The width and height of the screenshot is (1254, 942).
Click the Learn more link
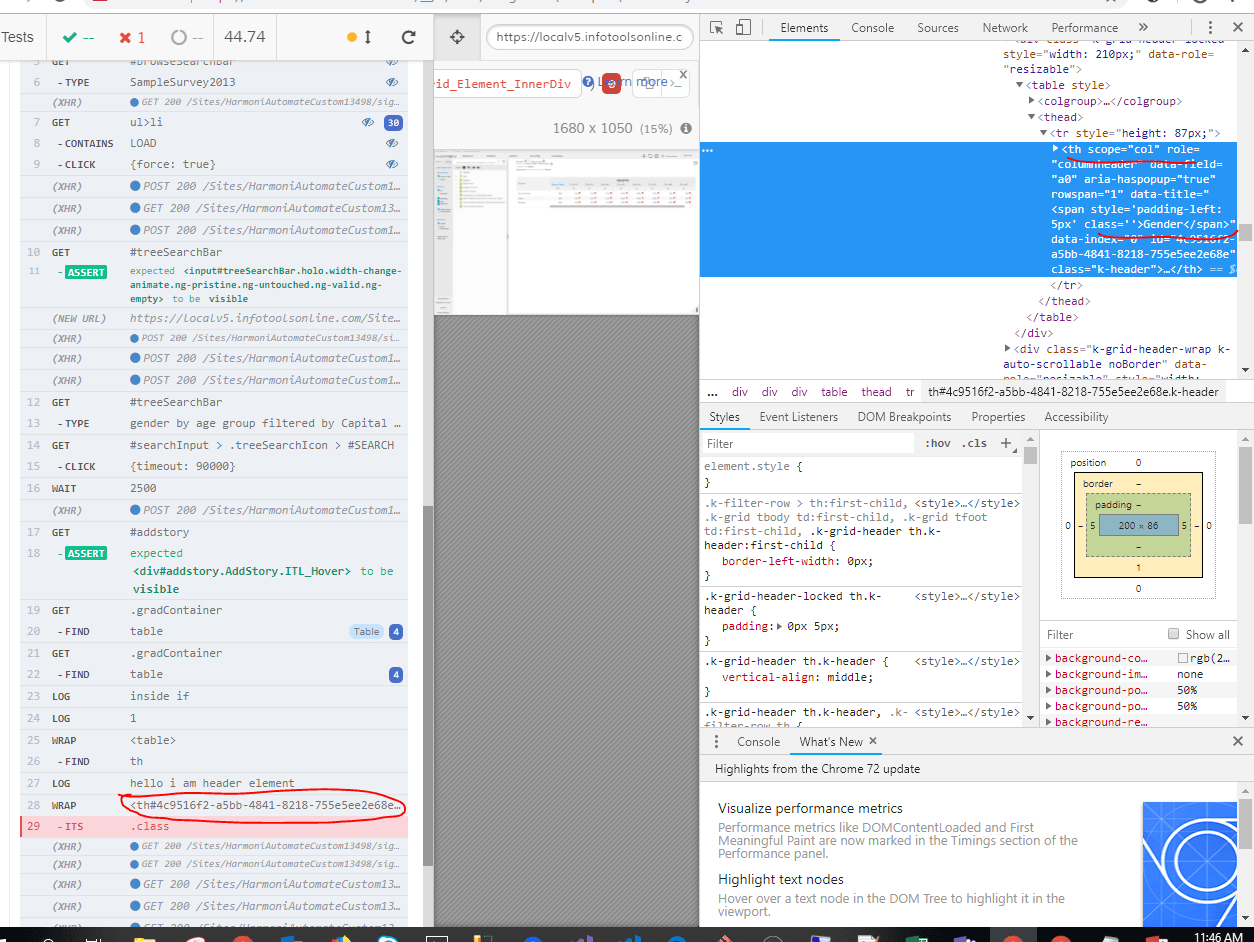(632, 82)
